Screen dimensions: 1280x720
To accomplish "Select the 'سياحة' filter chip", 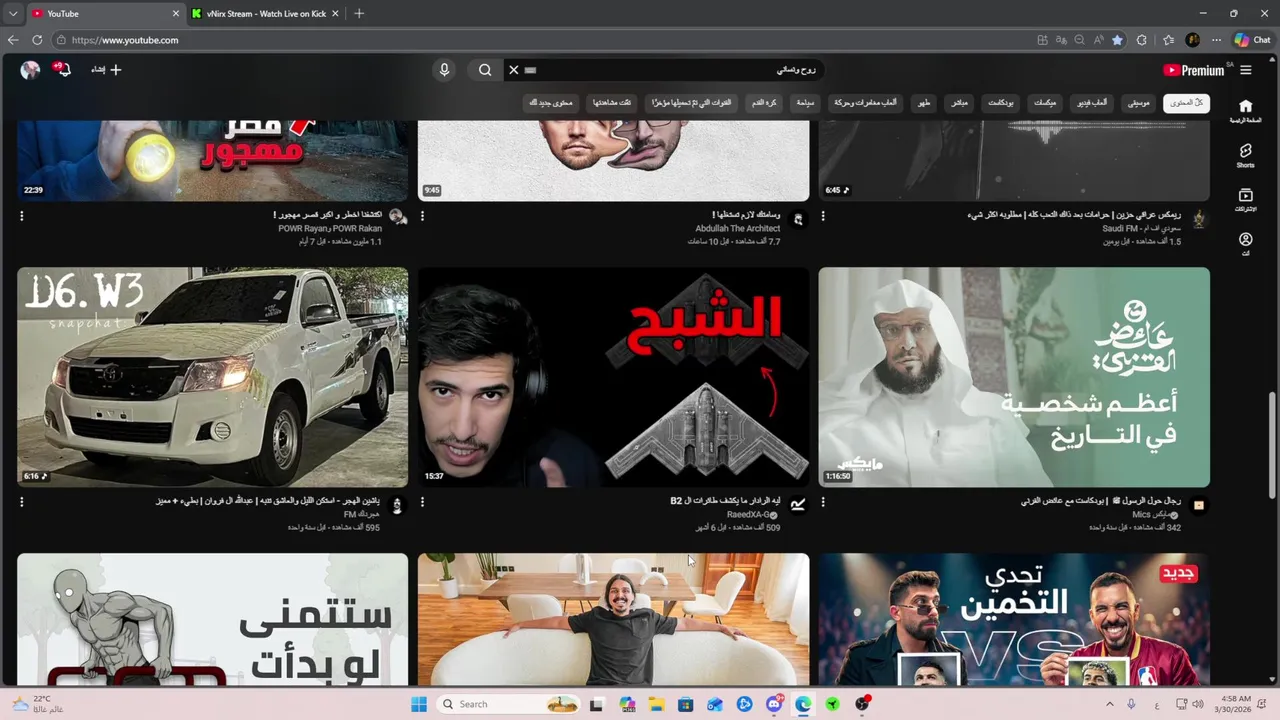I will pos(805,103).
